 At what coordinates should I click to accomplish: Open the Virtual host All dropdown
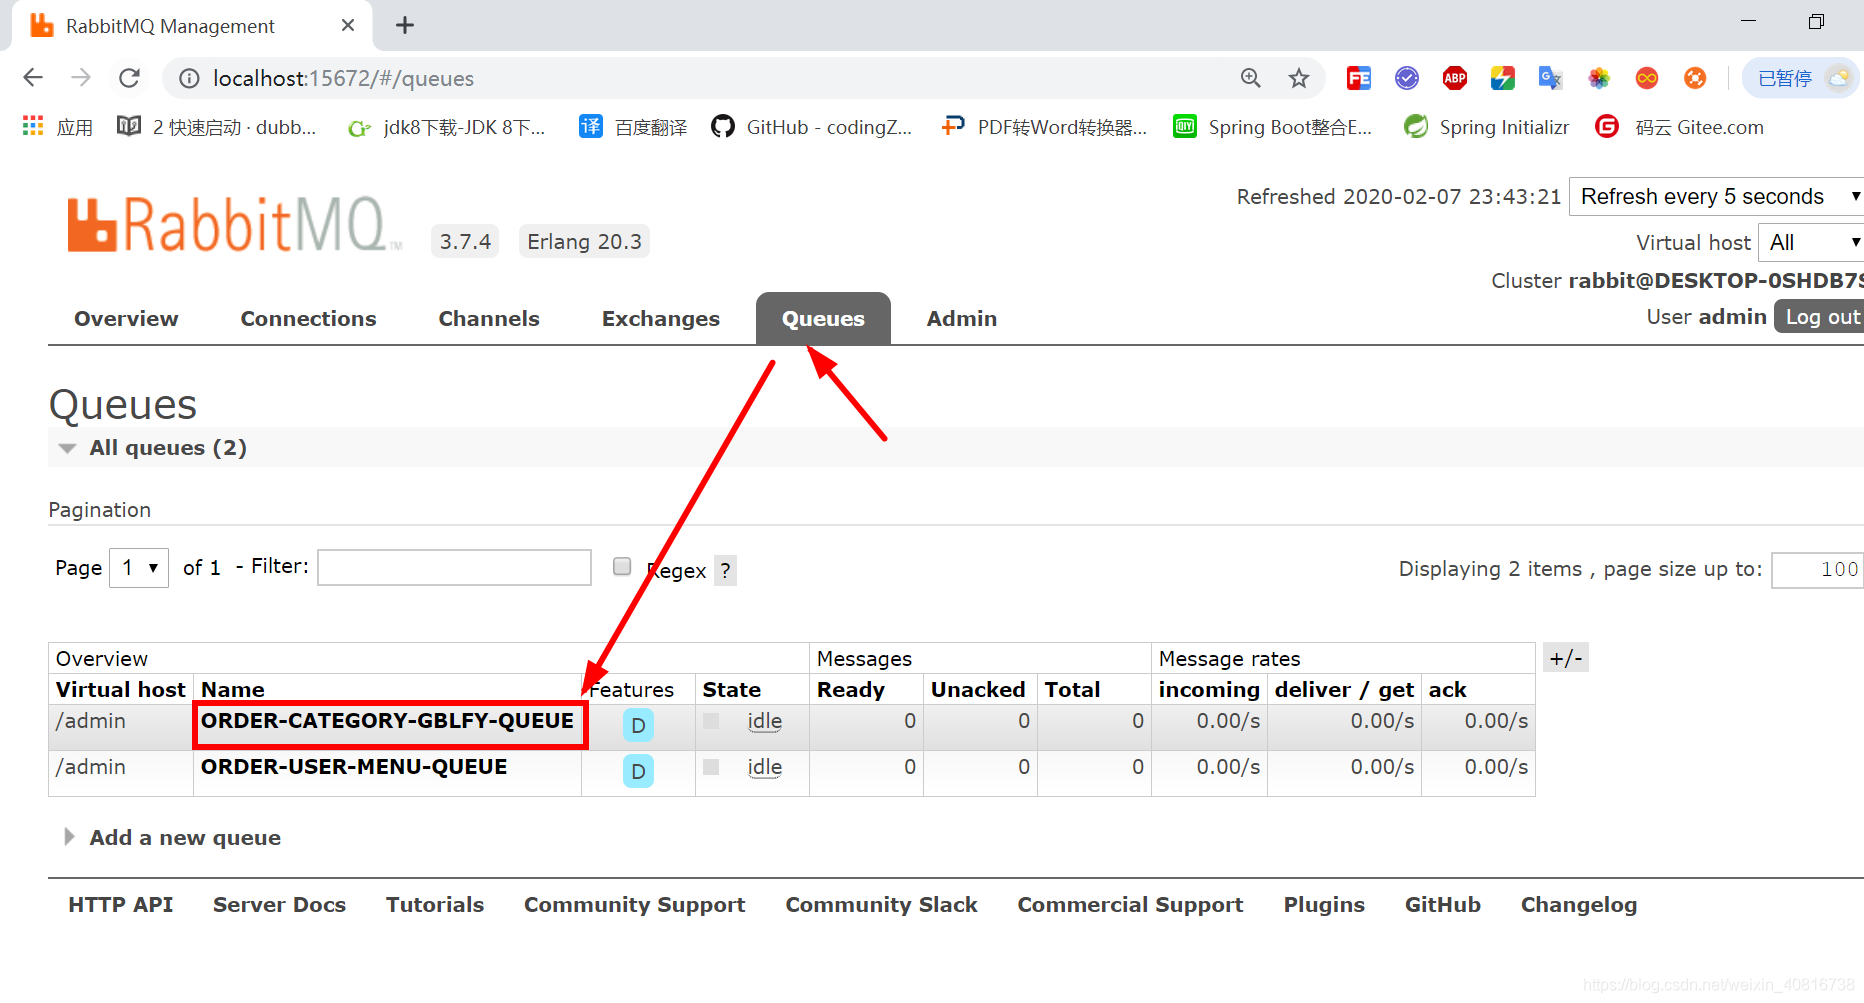point(1811,242)
